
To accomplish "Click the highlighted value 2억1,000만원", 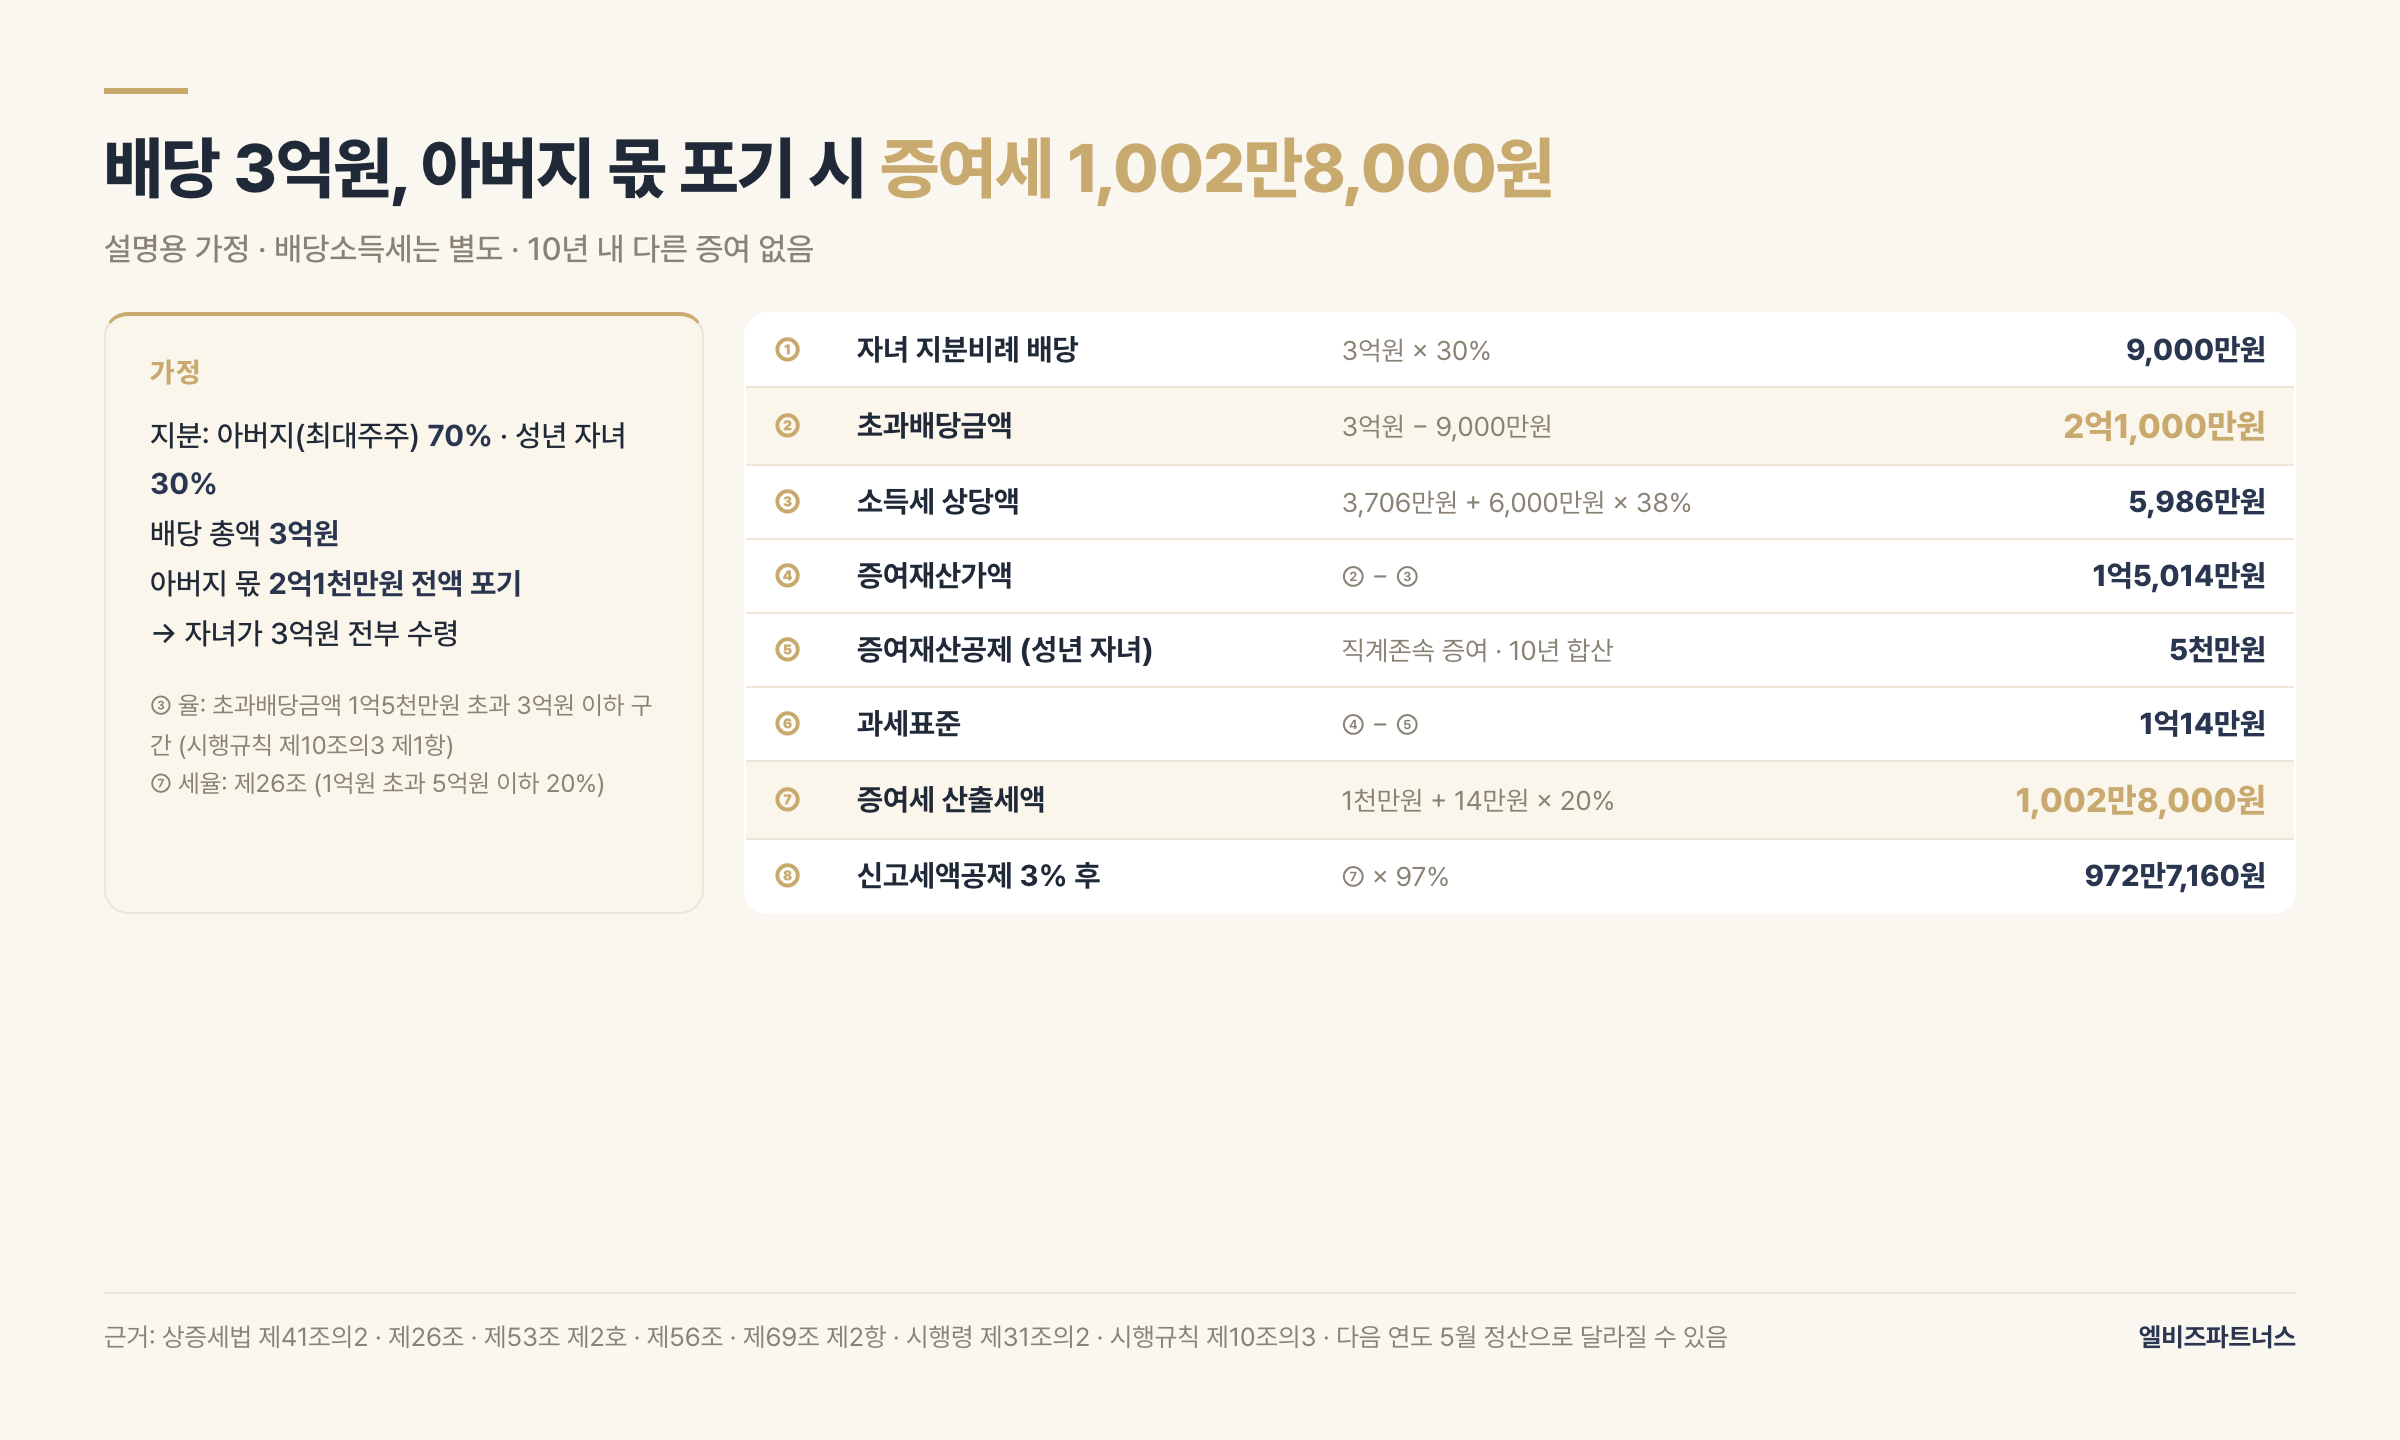I will tap(2164, 426).
